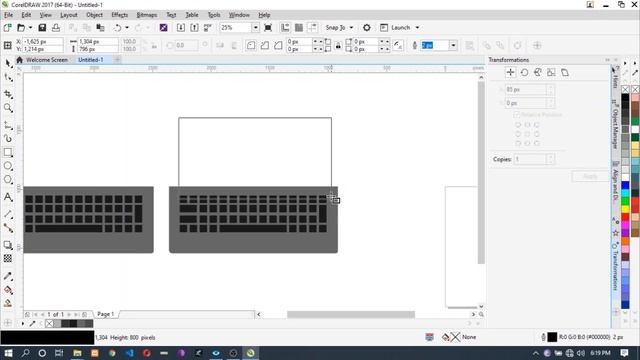Click the Save disk icon
Viewport: 640px width, 360px height.
point(42,27)
